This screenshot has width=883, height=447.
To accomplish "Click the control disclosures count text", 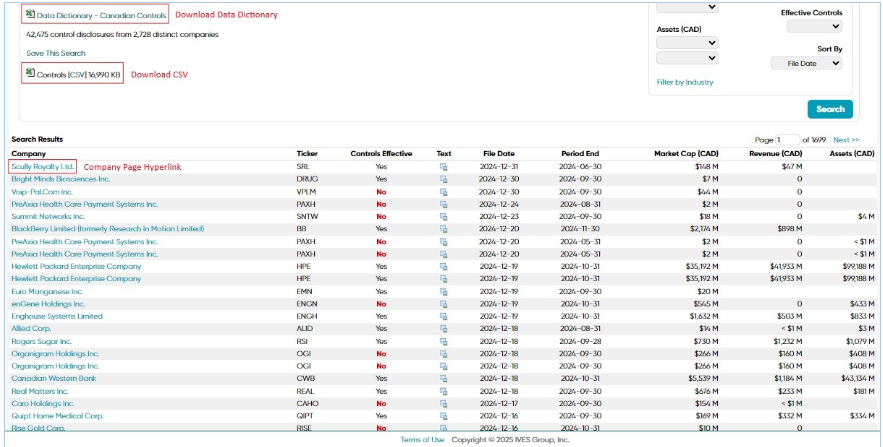I will click(122, 34).
